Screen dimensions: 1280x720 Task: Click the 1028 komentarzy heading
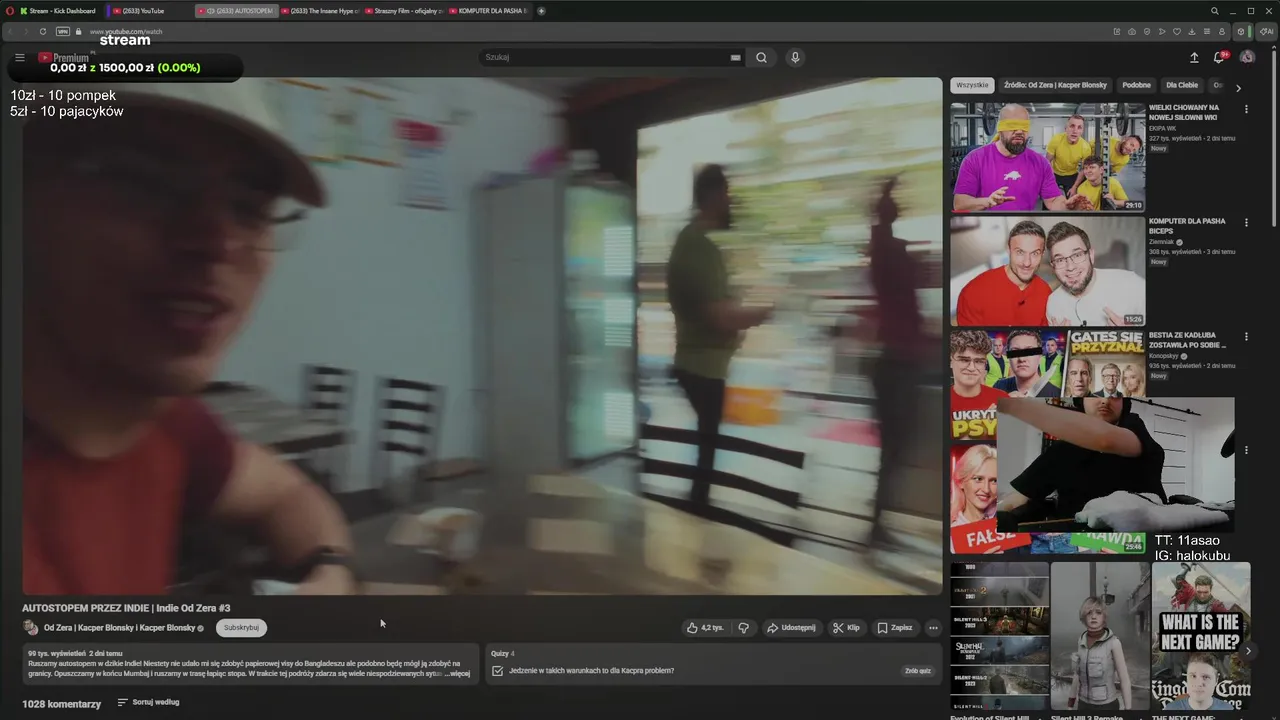(x=62, y=704)
